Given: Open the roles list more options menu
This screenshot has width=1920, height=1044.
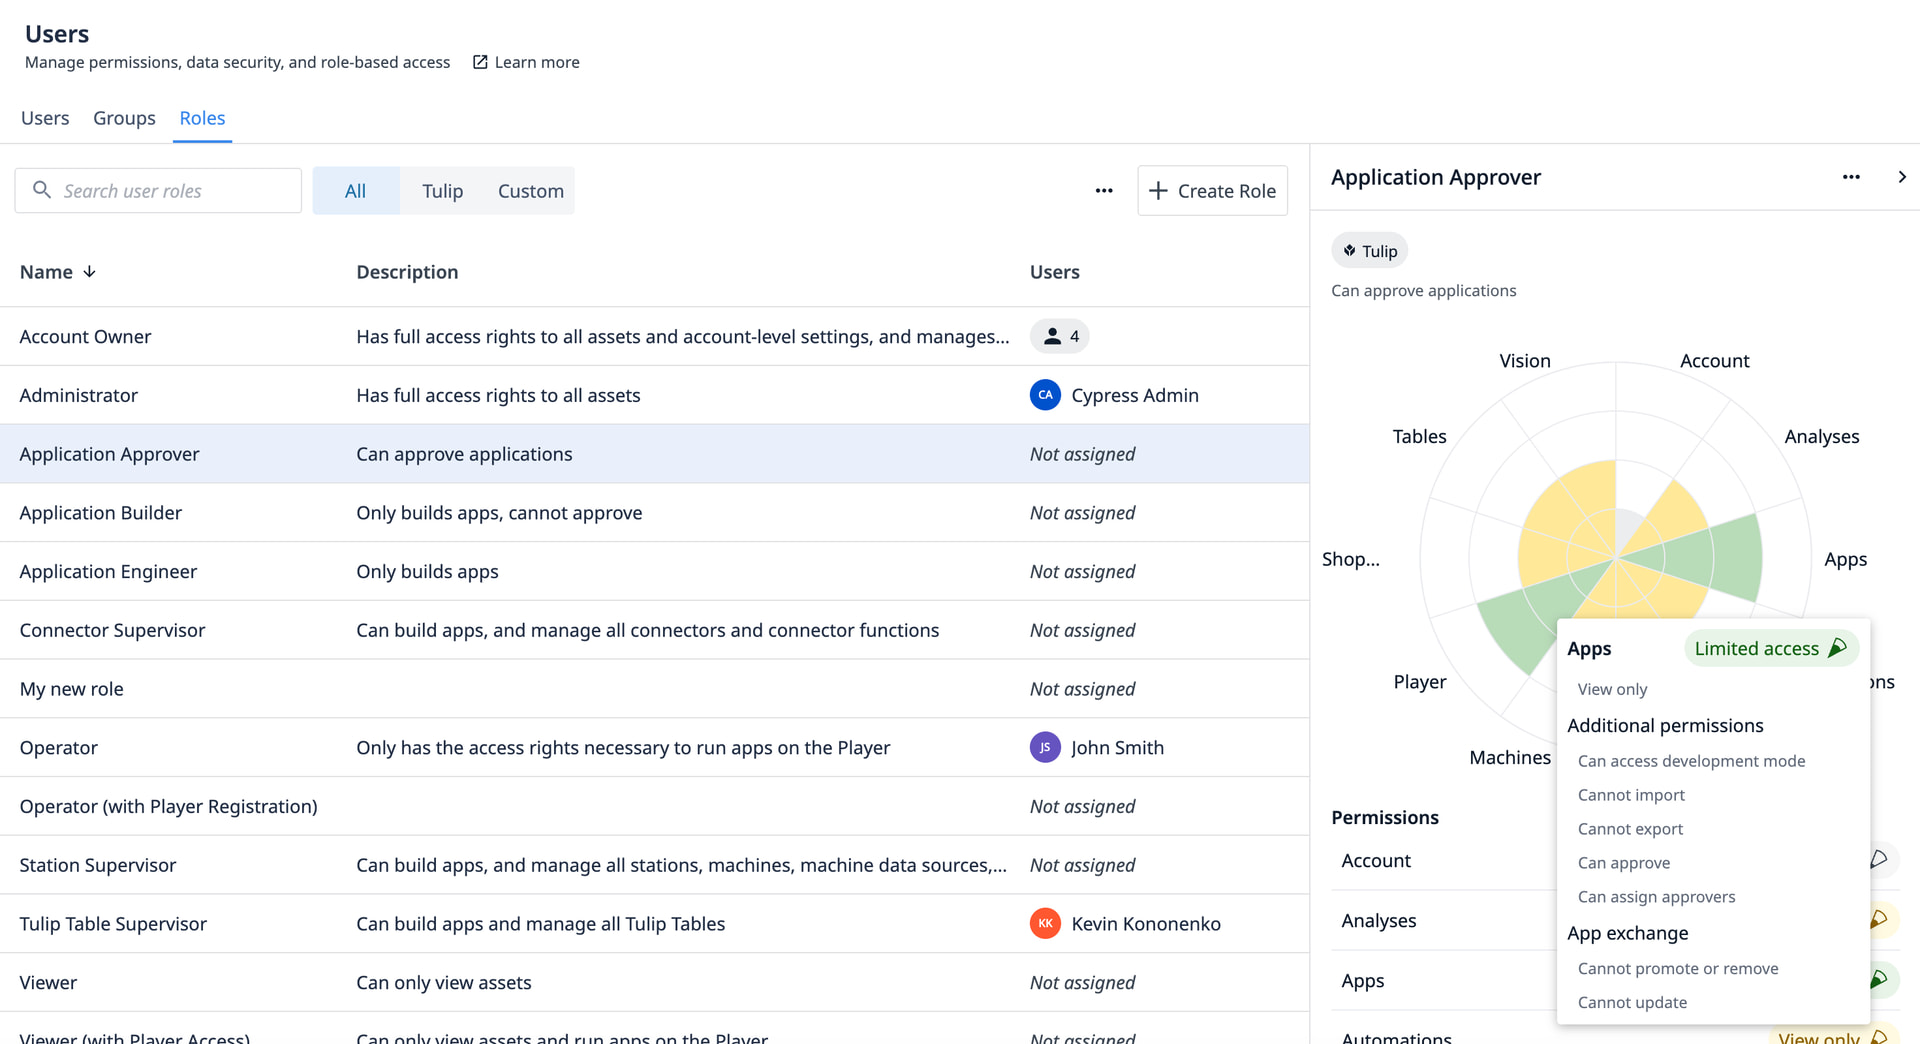Looking at the screenshot, I should tap(1104, 191).
